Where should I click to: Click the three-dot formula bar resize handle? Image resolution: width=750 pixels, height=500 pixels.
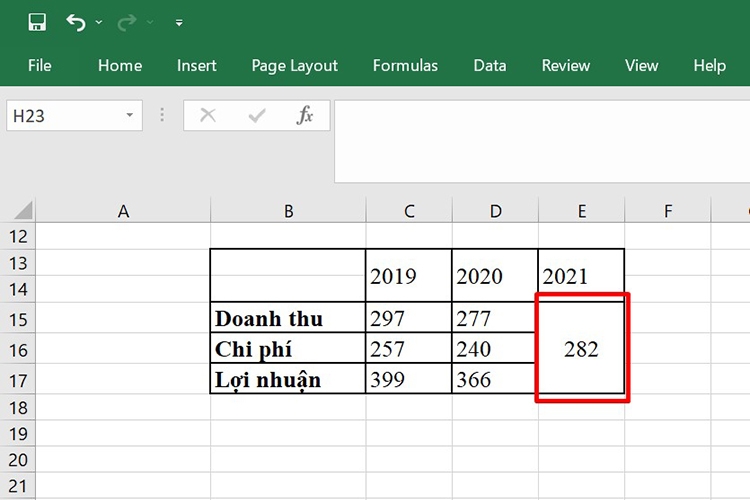162,115
